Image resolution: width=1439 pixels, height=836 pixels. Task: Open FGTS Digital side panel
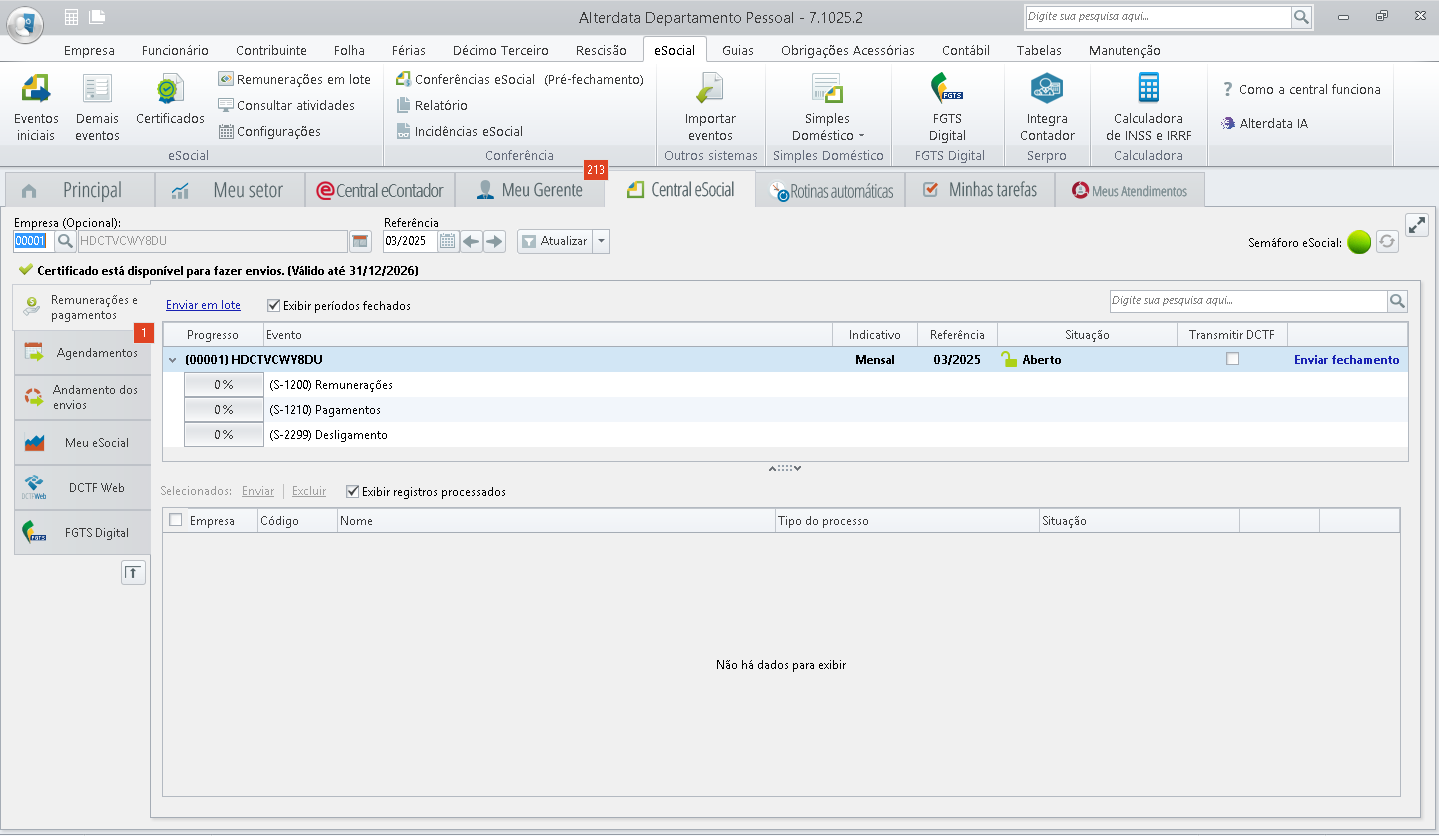click(83, 533)
